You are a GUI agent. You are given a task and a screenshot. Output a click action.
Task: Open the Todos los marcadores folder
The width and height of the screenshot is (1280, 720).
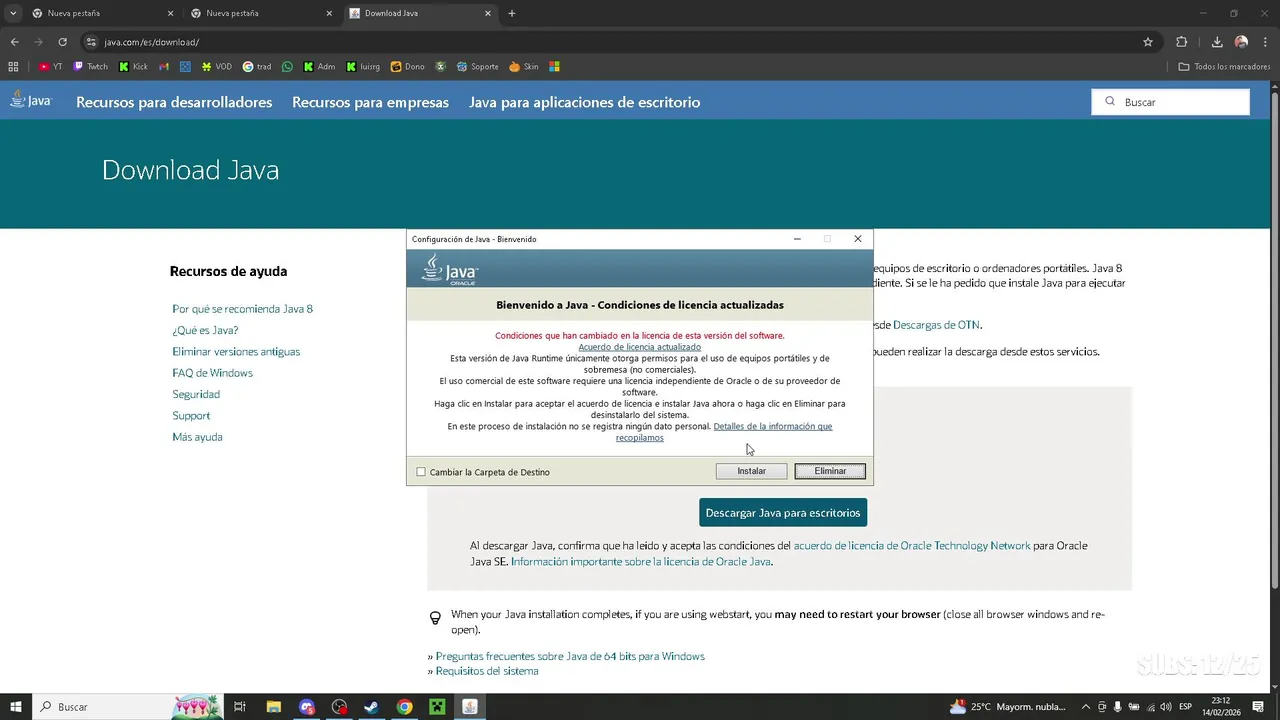click(1224, 67)
